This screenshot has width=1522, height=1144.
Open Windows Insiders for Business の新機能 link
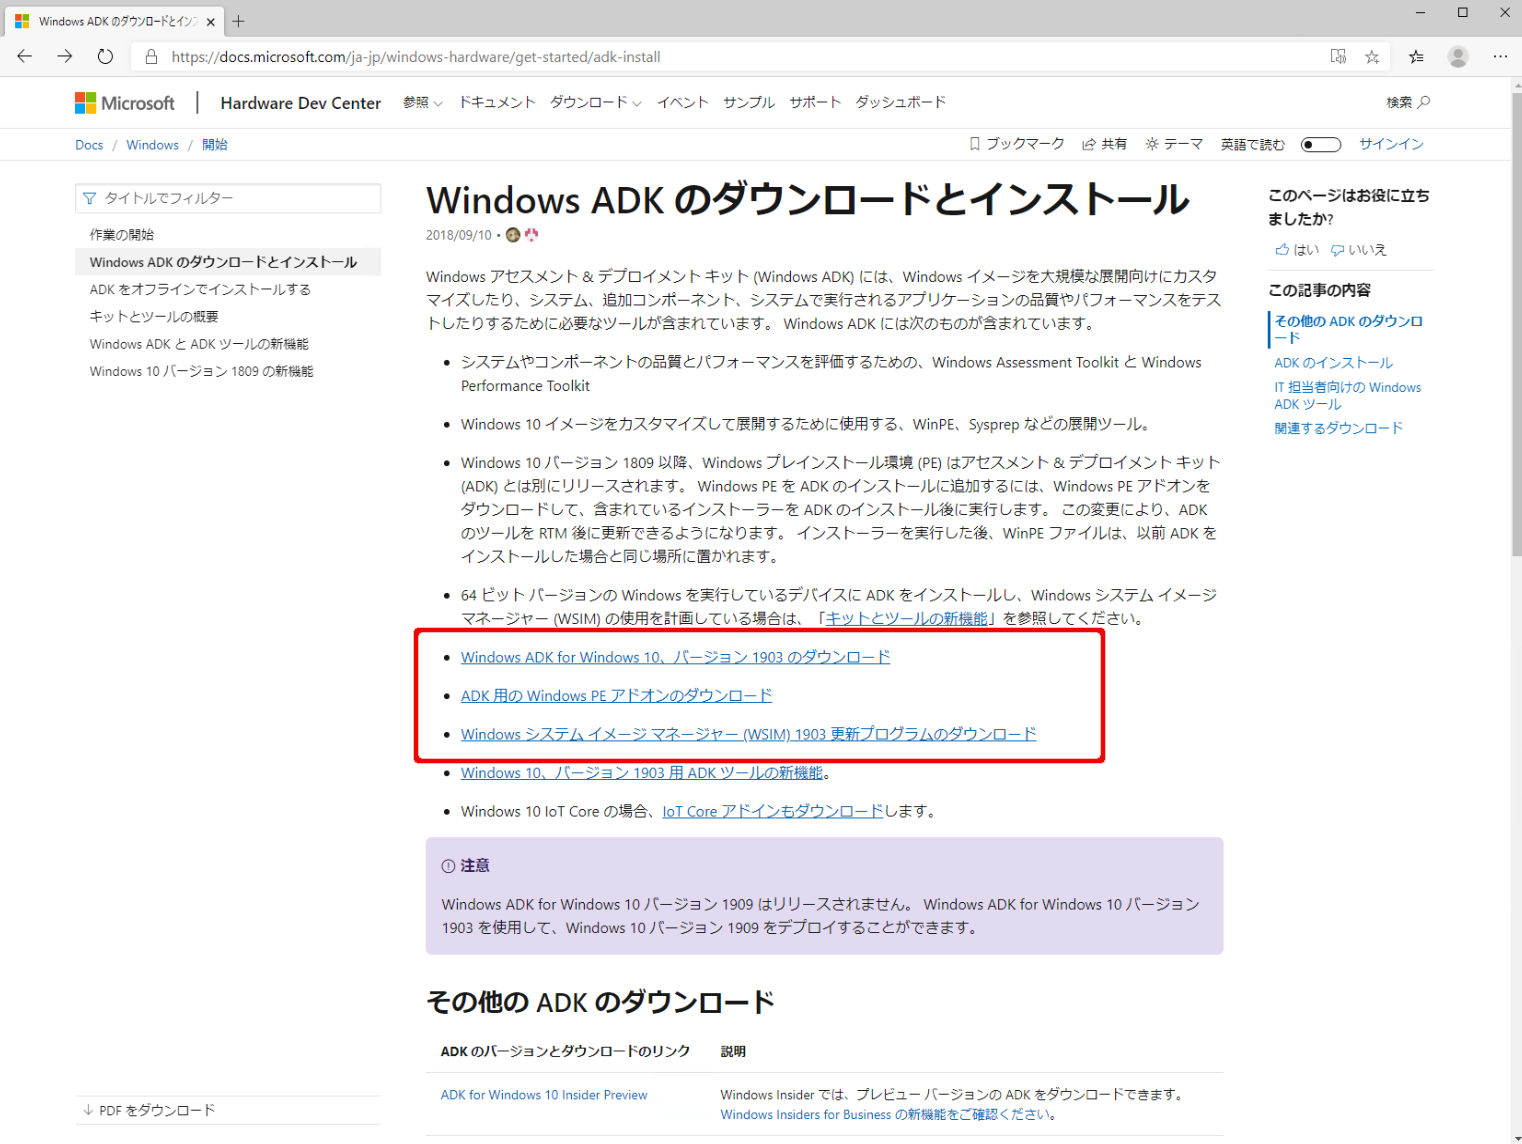885,1115
